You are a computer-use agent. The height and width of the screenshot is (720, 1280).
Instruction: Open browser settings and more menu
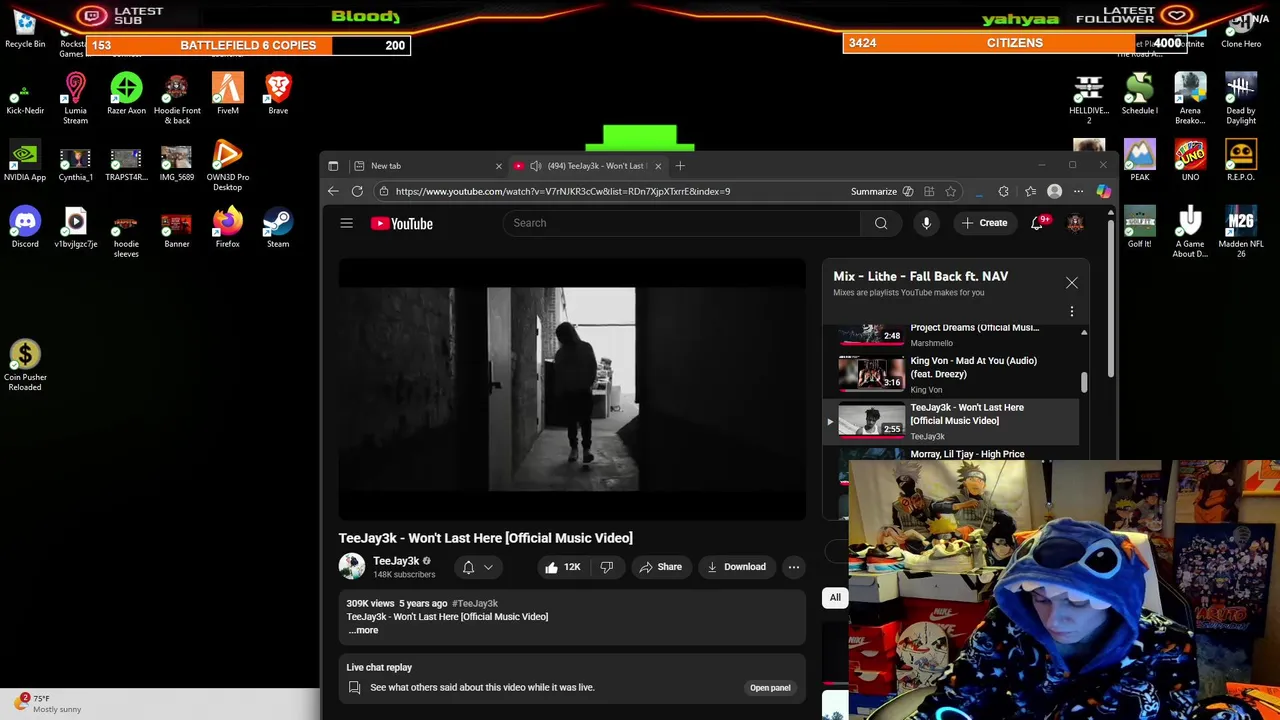pyautogui.click(x=1078, y=191)
